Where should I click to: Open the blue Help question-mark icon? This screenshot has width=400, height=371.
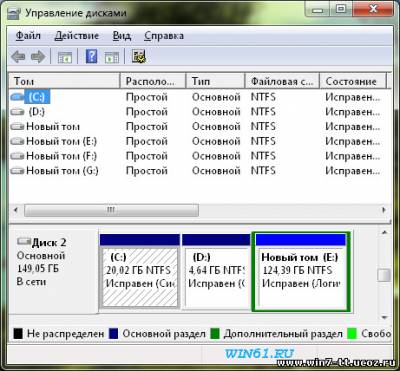(x=91, y=56)
